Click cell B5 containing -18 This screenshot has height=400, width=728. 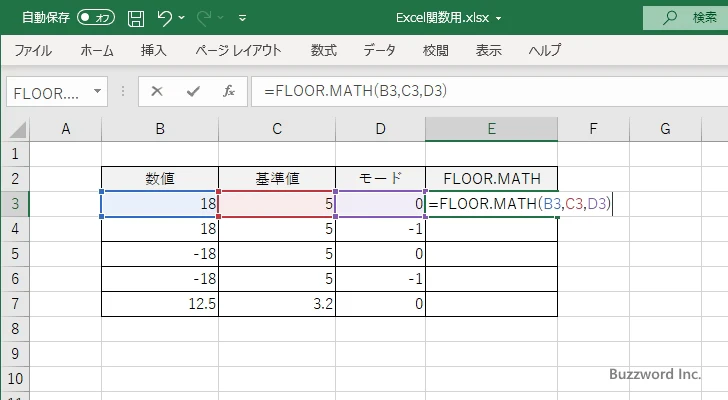point(160,254)
